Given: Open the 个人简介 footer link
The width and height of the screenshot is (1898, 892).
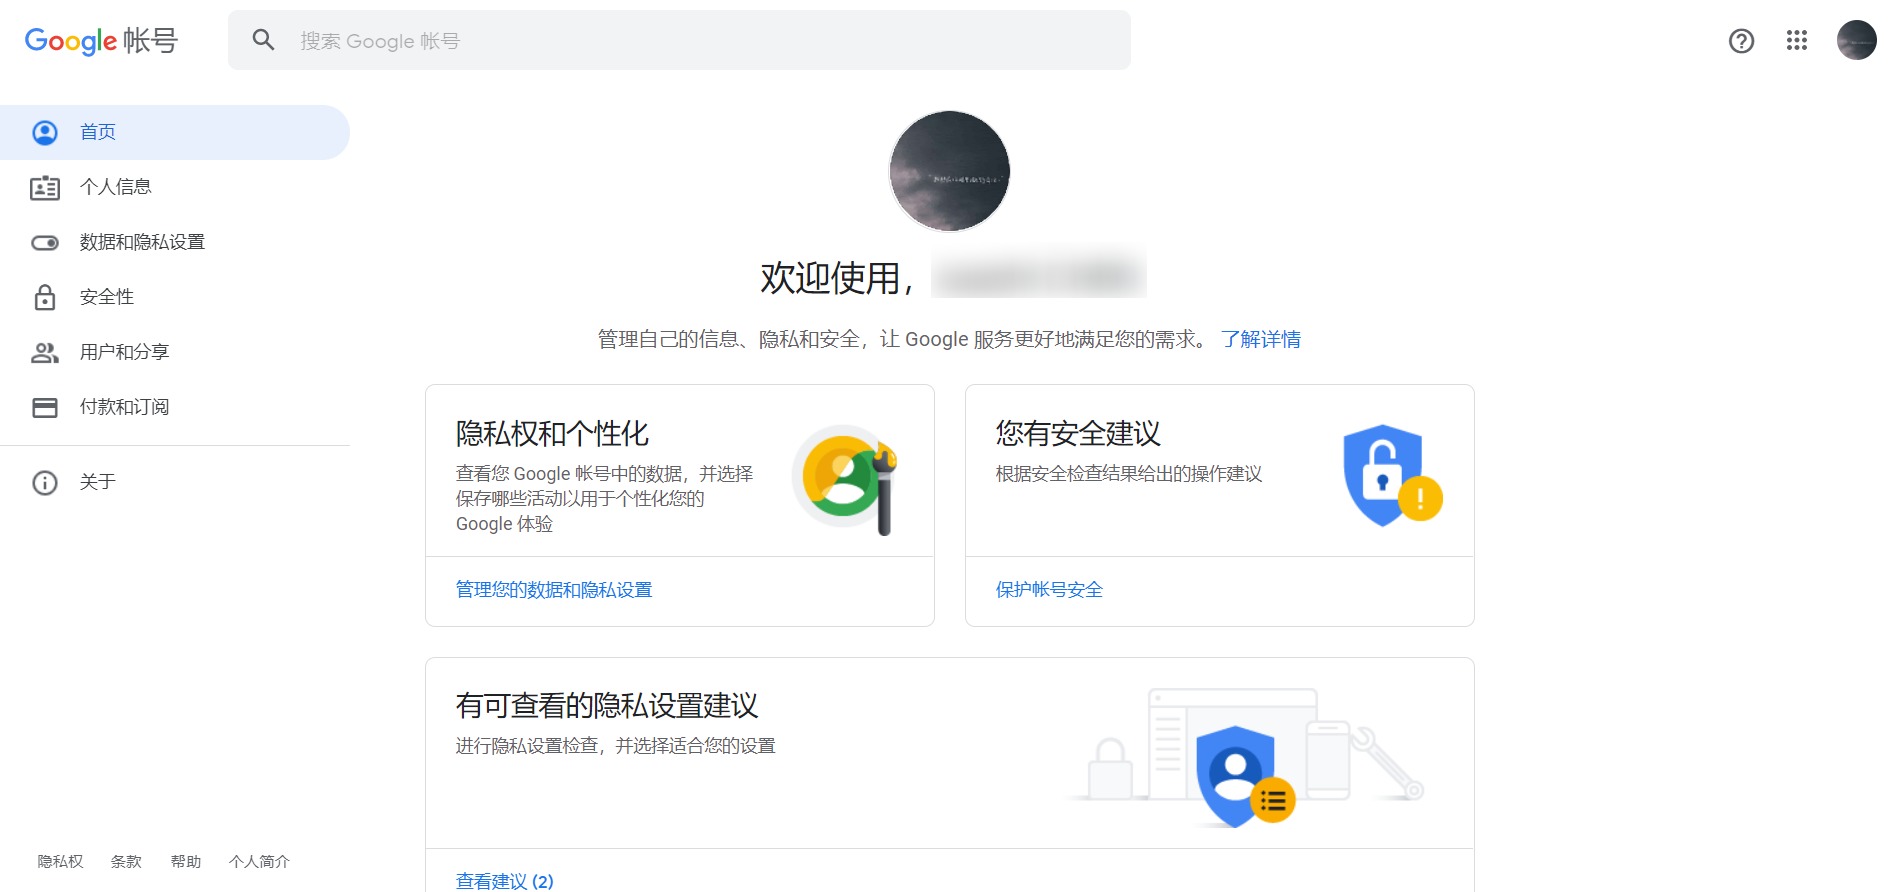Looking at the screenshot, I should (x=259, y=861).
